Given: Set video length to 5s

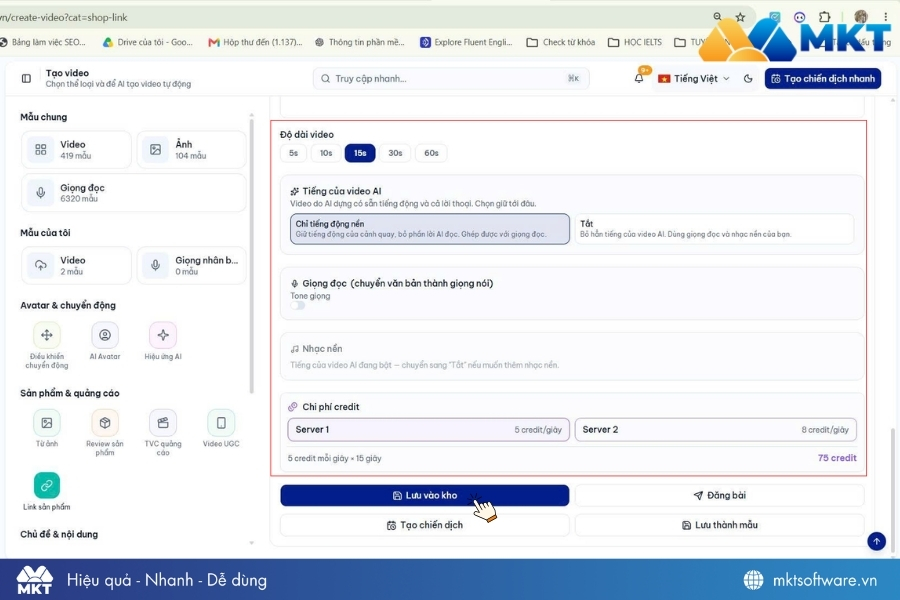Looking at the screenshot, I should (293, 153).
